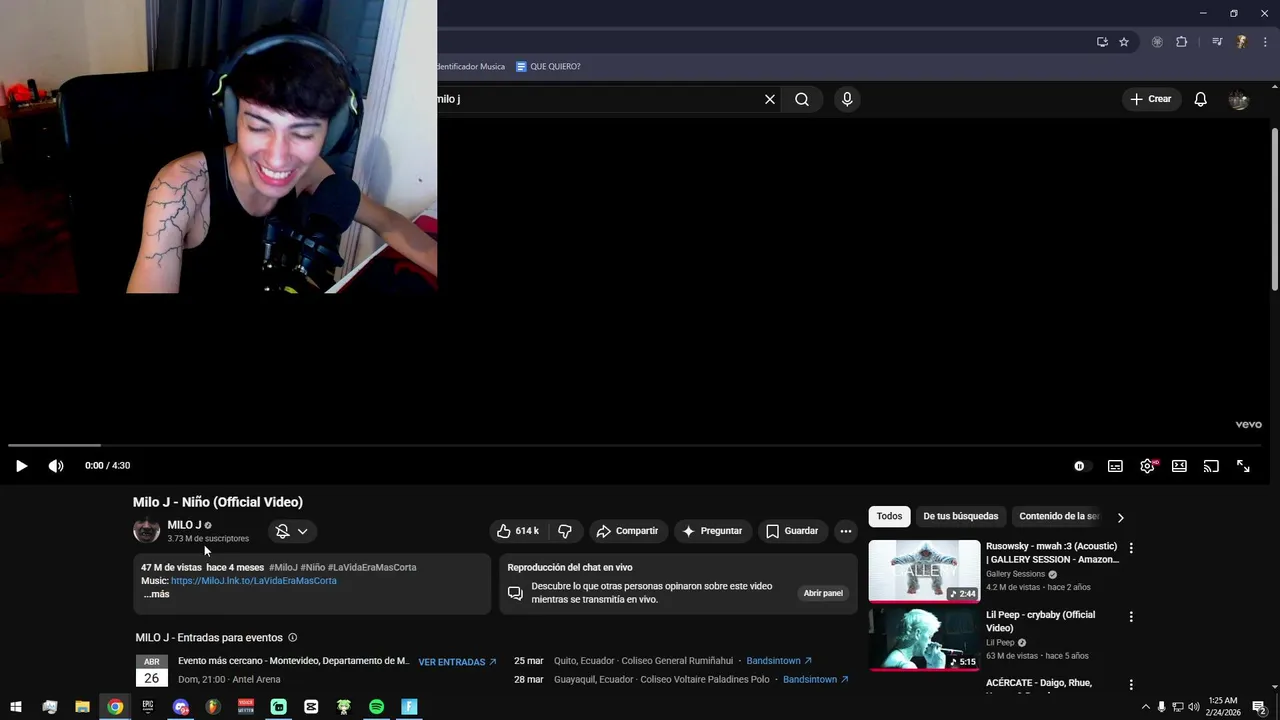Viewport: 1280px width, 720px height.
Task: Open Chrome three-dot menu
Action: coord(1265,42)
